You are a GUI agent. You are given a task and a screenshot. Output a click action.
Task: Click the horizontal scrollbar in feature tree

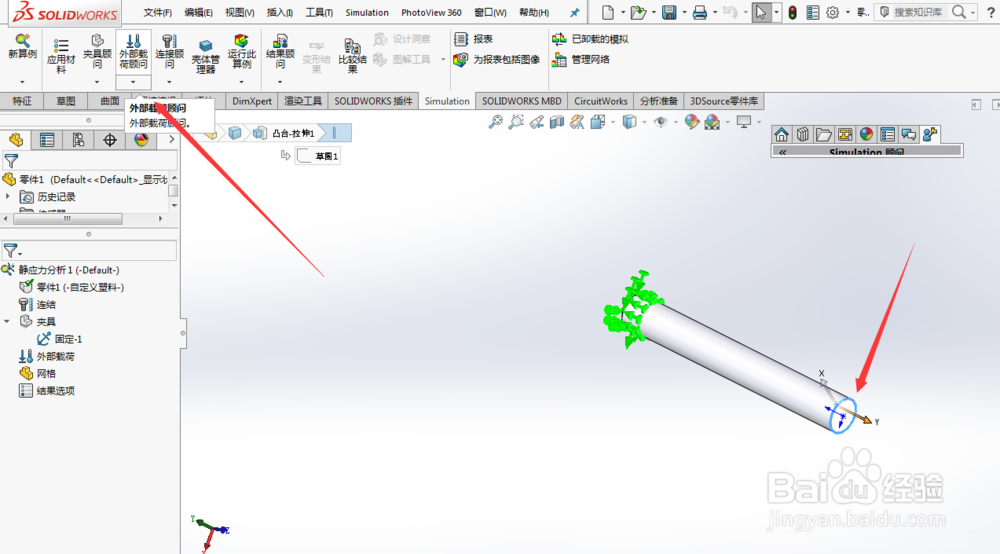coord(68,219)
